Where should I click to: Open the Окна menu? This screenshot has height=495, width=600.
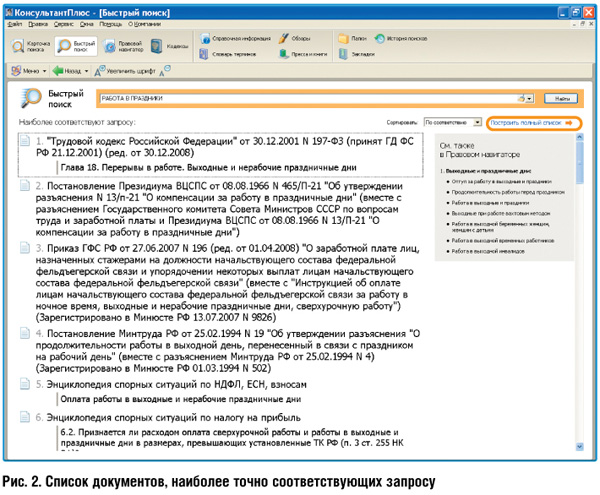86,24
